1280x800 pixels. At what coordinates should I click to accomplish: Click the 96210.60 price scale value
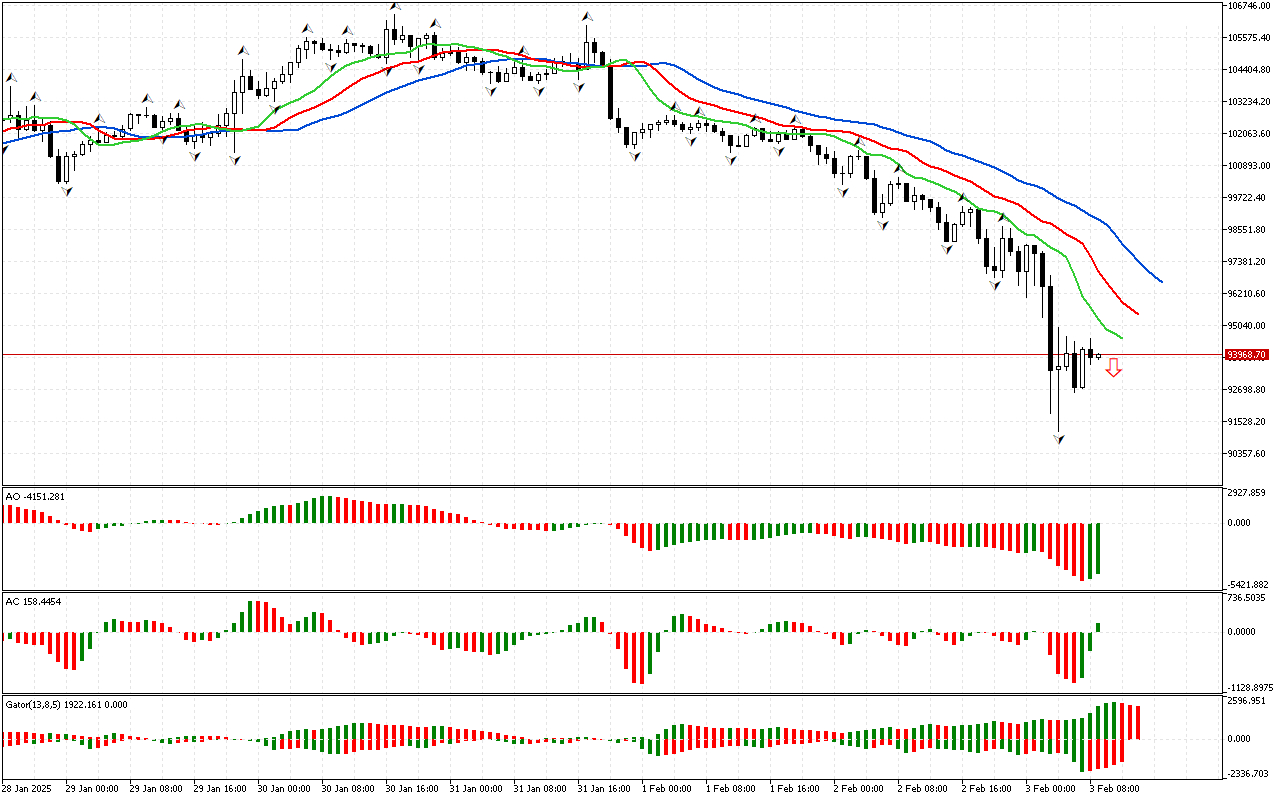point(1246,294)
